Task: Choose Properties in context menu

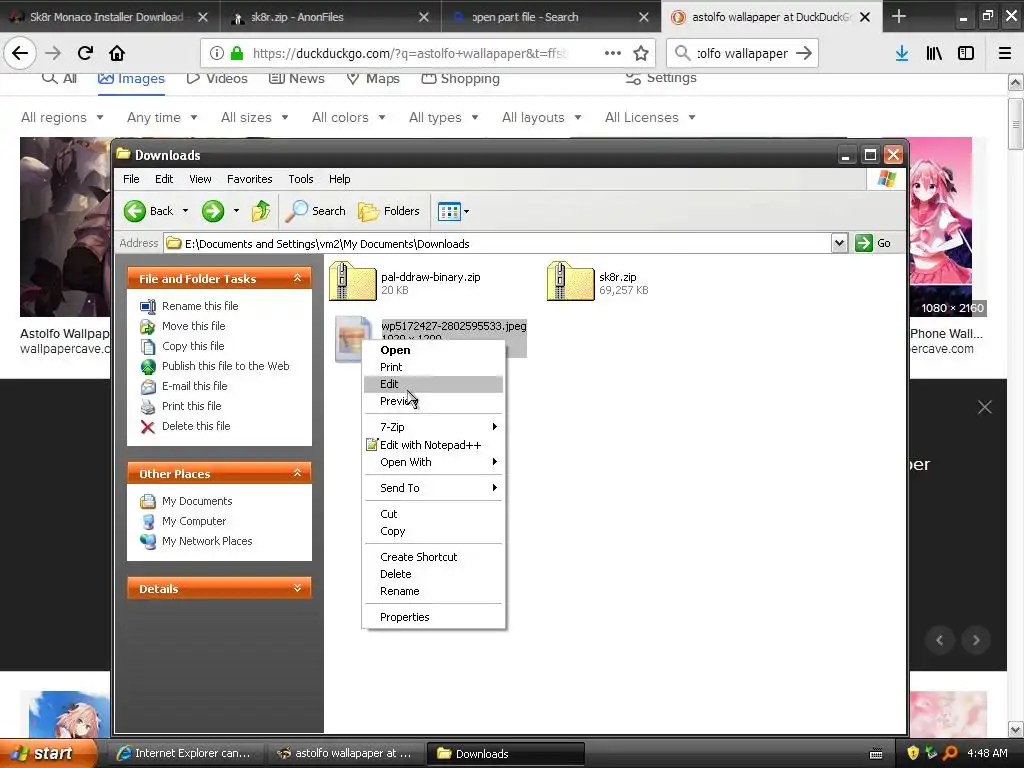Action: click(434, 617)
